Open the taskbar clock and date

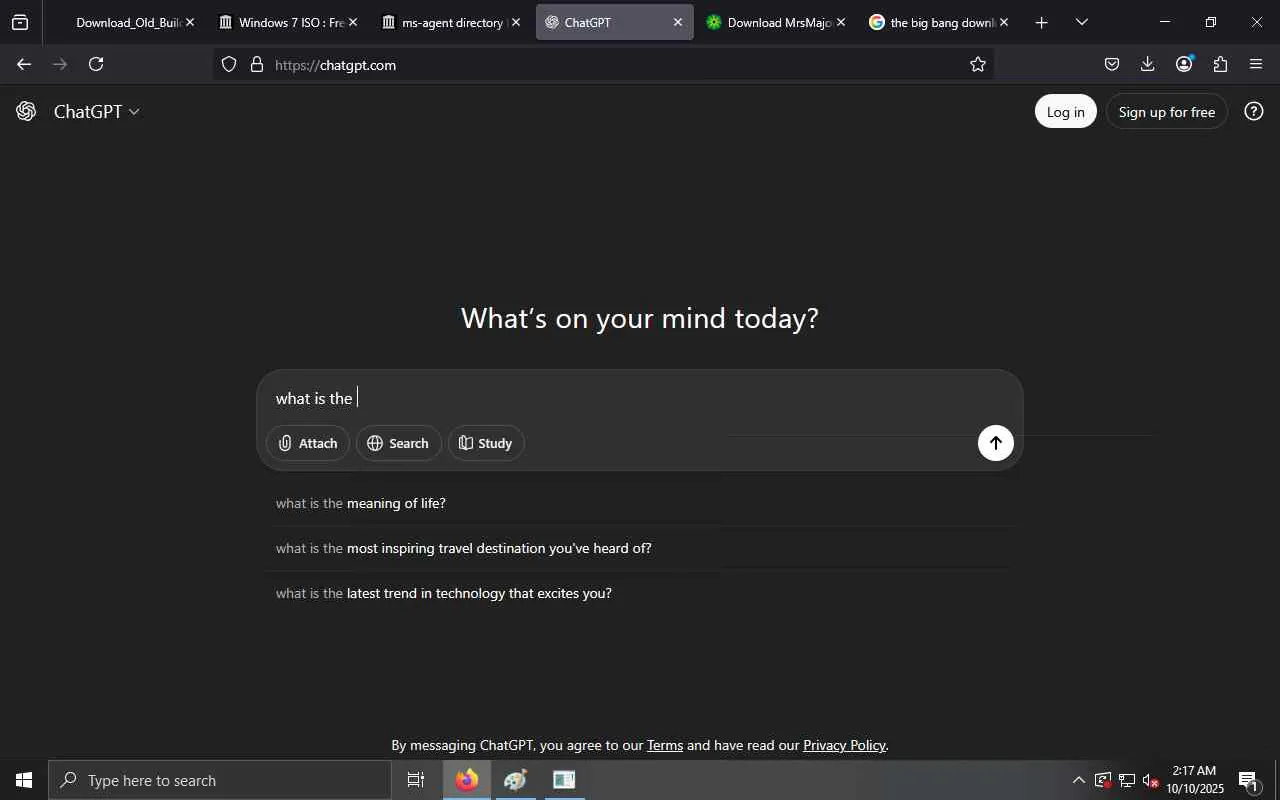pos(1195,780)
